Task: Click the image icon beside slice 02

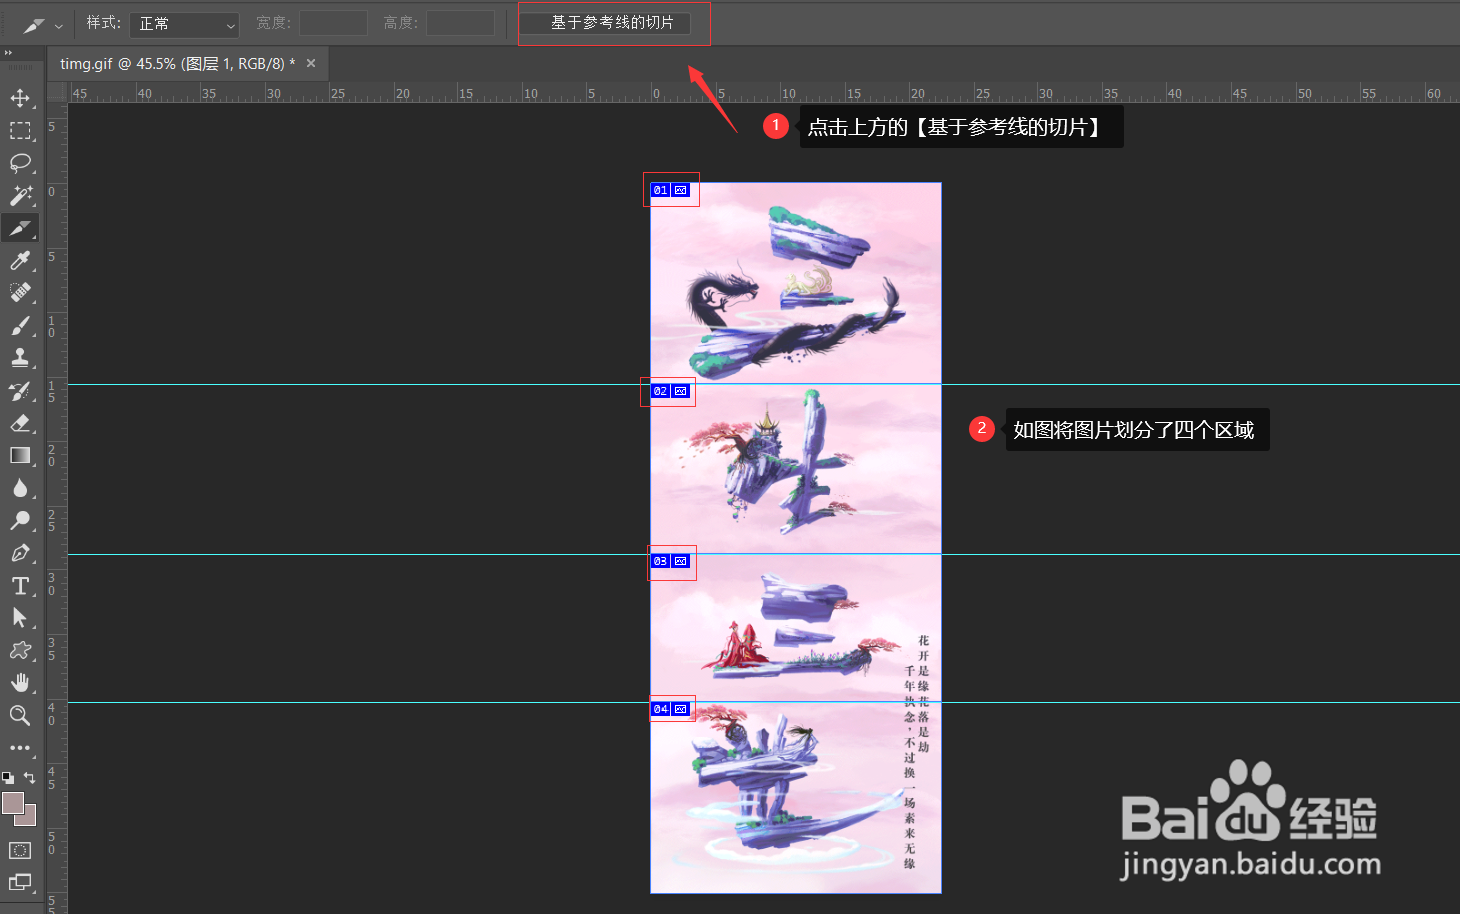Action: [681, 391]
